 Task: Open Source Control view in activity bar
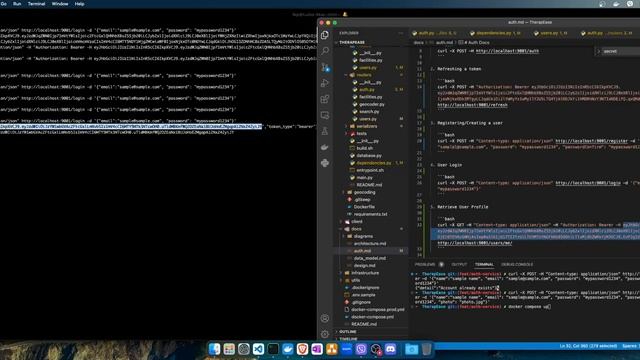tap(325, 67)
